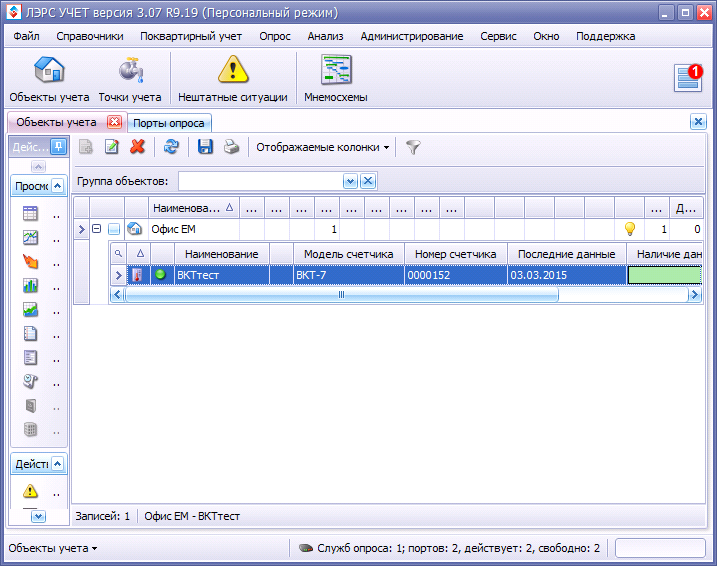Open Нештатные ситуации warning icon
This screenshot has width=717, height=566.
[233, 79]
